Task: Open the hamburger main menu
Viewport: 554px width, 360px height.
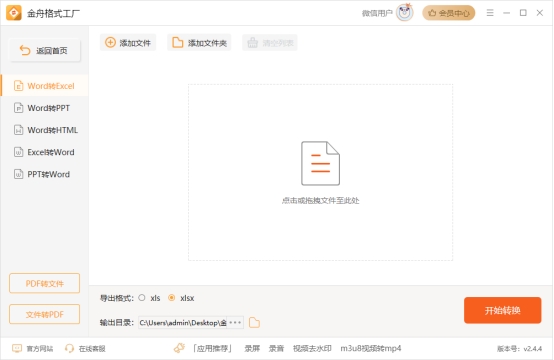Action: point(490,13)
